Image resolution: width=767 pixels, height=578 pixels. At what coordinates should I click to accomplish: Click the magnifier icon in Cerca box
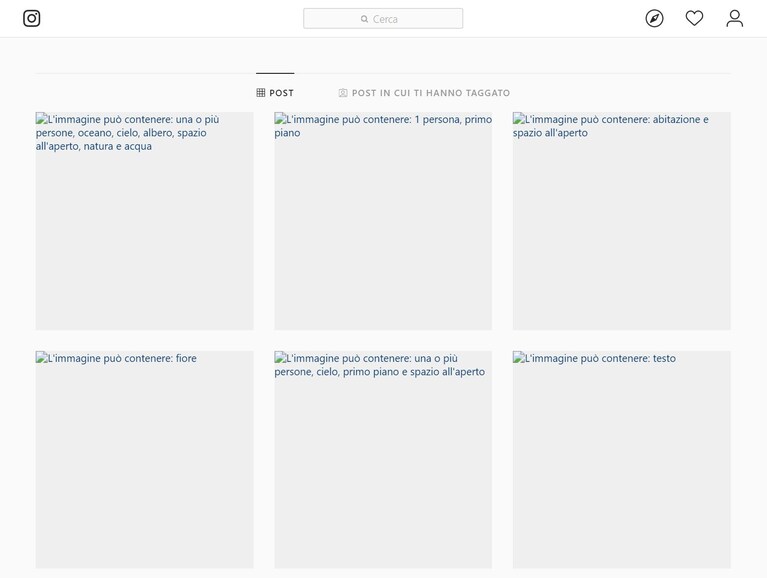point(364,19)
